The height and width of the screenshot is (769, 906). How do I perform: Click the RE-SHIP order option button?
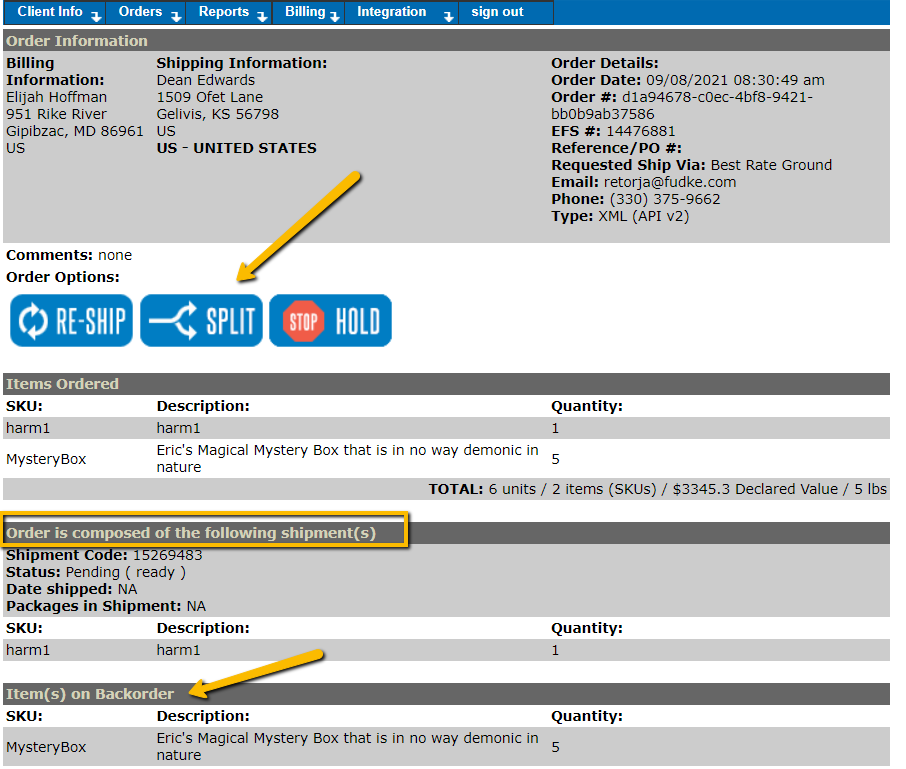[x=71, y=321]
